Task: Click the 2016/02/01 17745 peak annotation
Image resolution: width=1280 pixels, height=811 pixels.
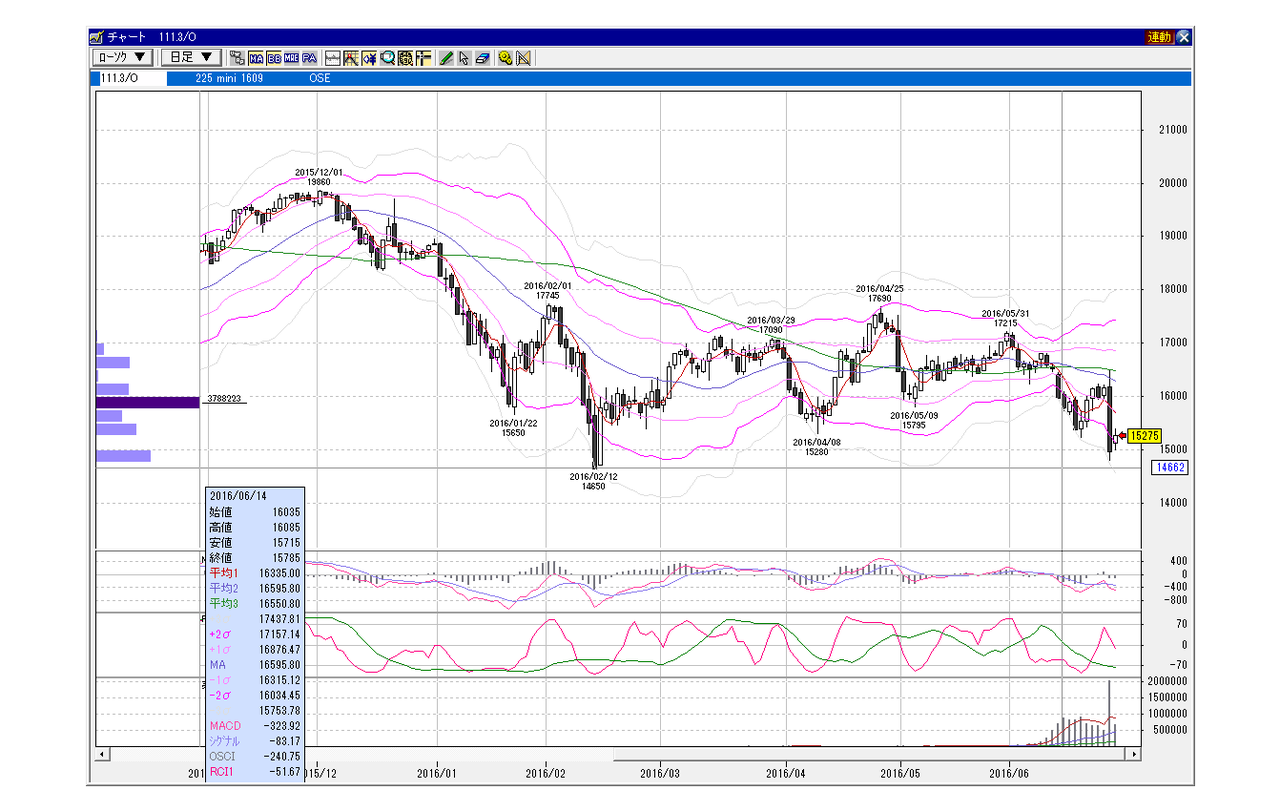Action: point(548,290)
